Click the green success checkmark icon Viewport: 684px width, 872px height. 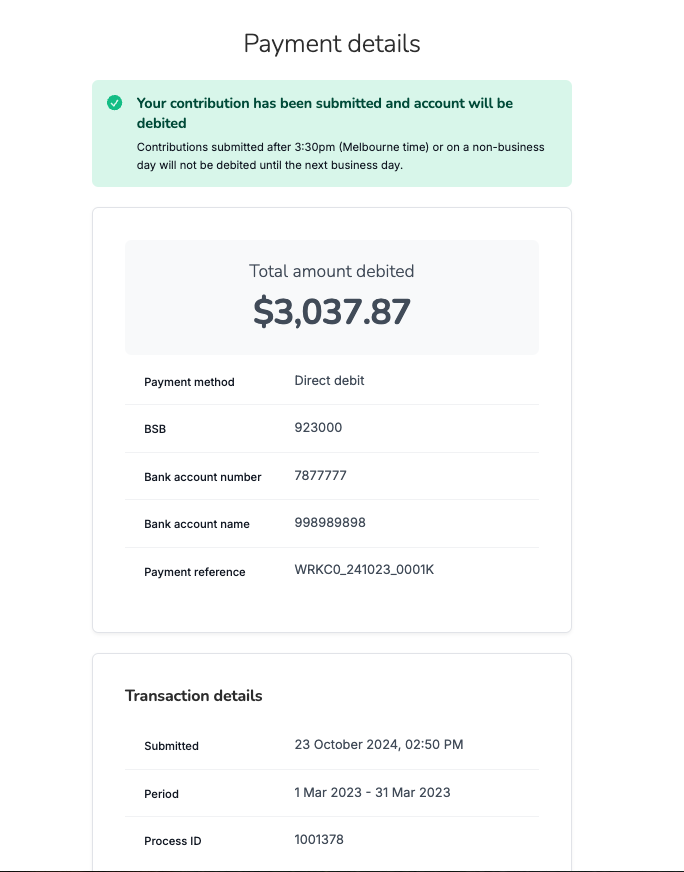(115, 103)
